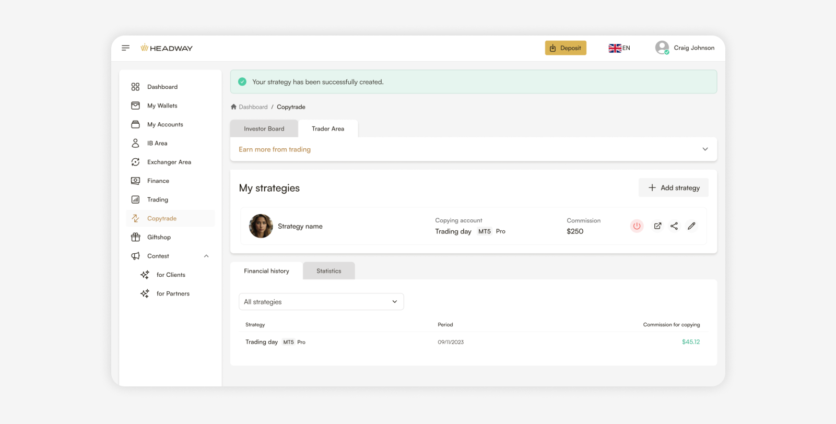Click the strategy profile avatar thumbnail
This screenshot has height=424, width=836.
[260, 226]
